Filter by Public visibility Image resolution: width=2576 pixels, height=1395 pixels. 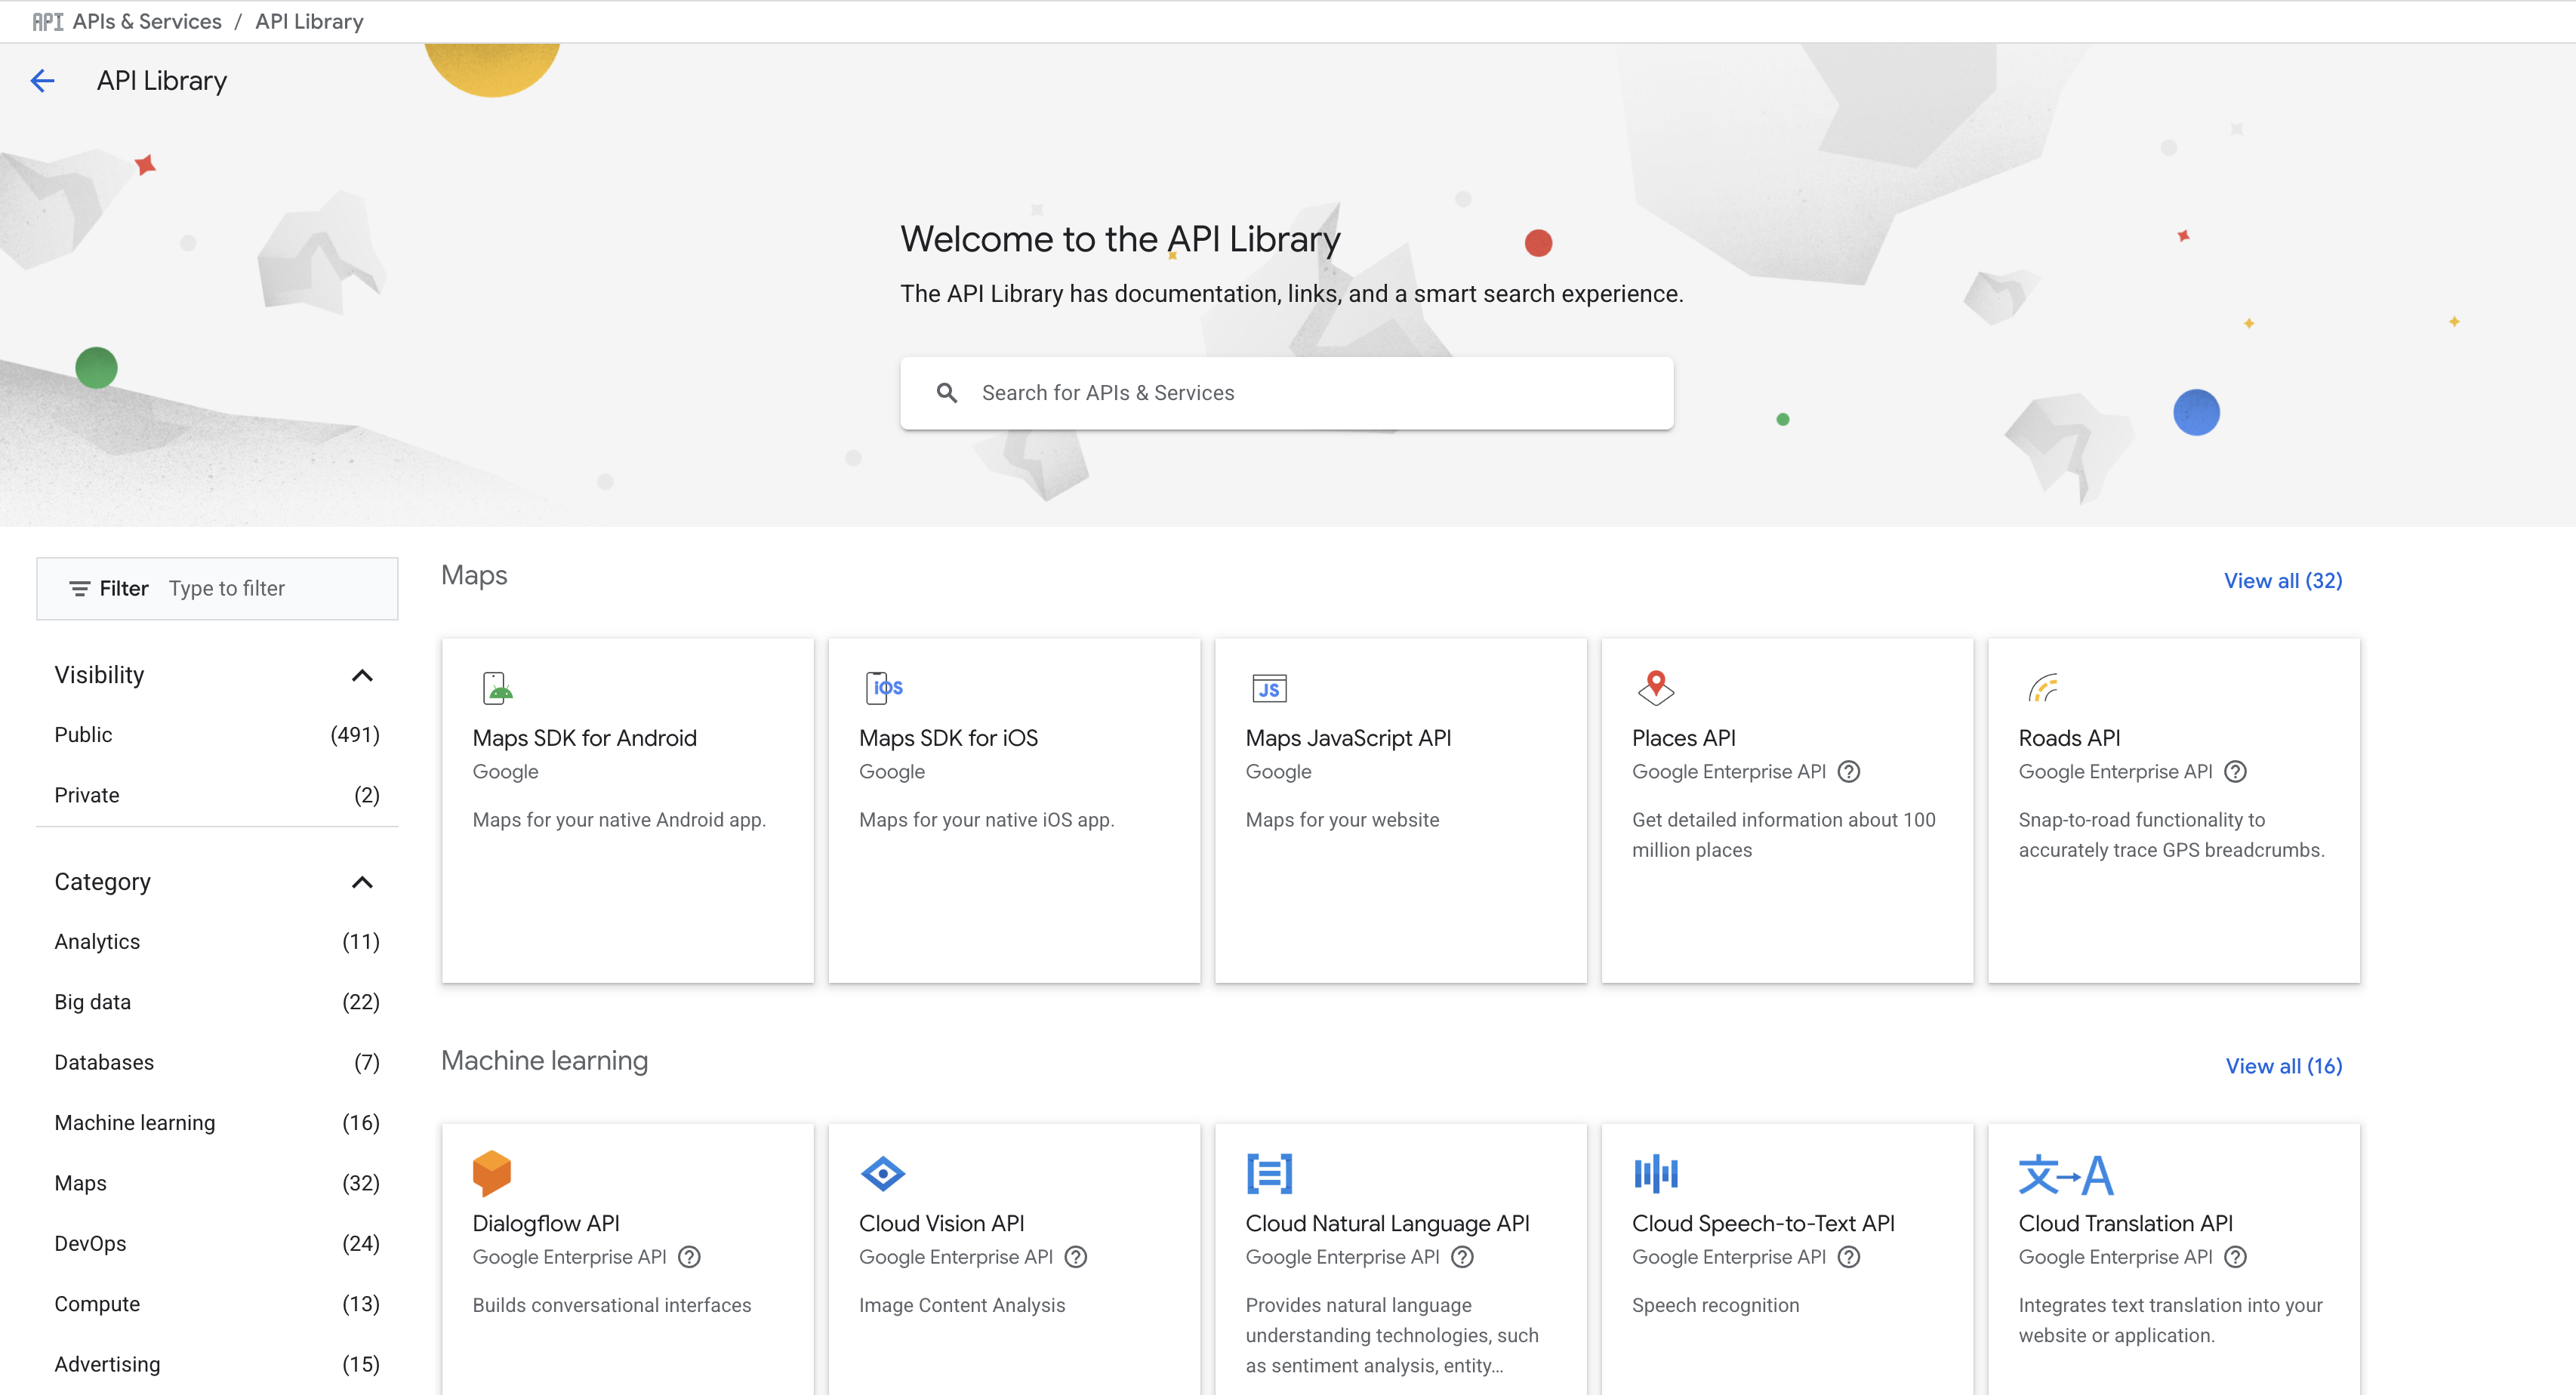217,735
